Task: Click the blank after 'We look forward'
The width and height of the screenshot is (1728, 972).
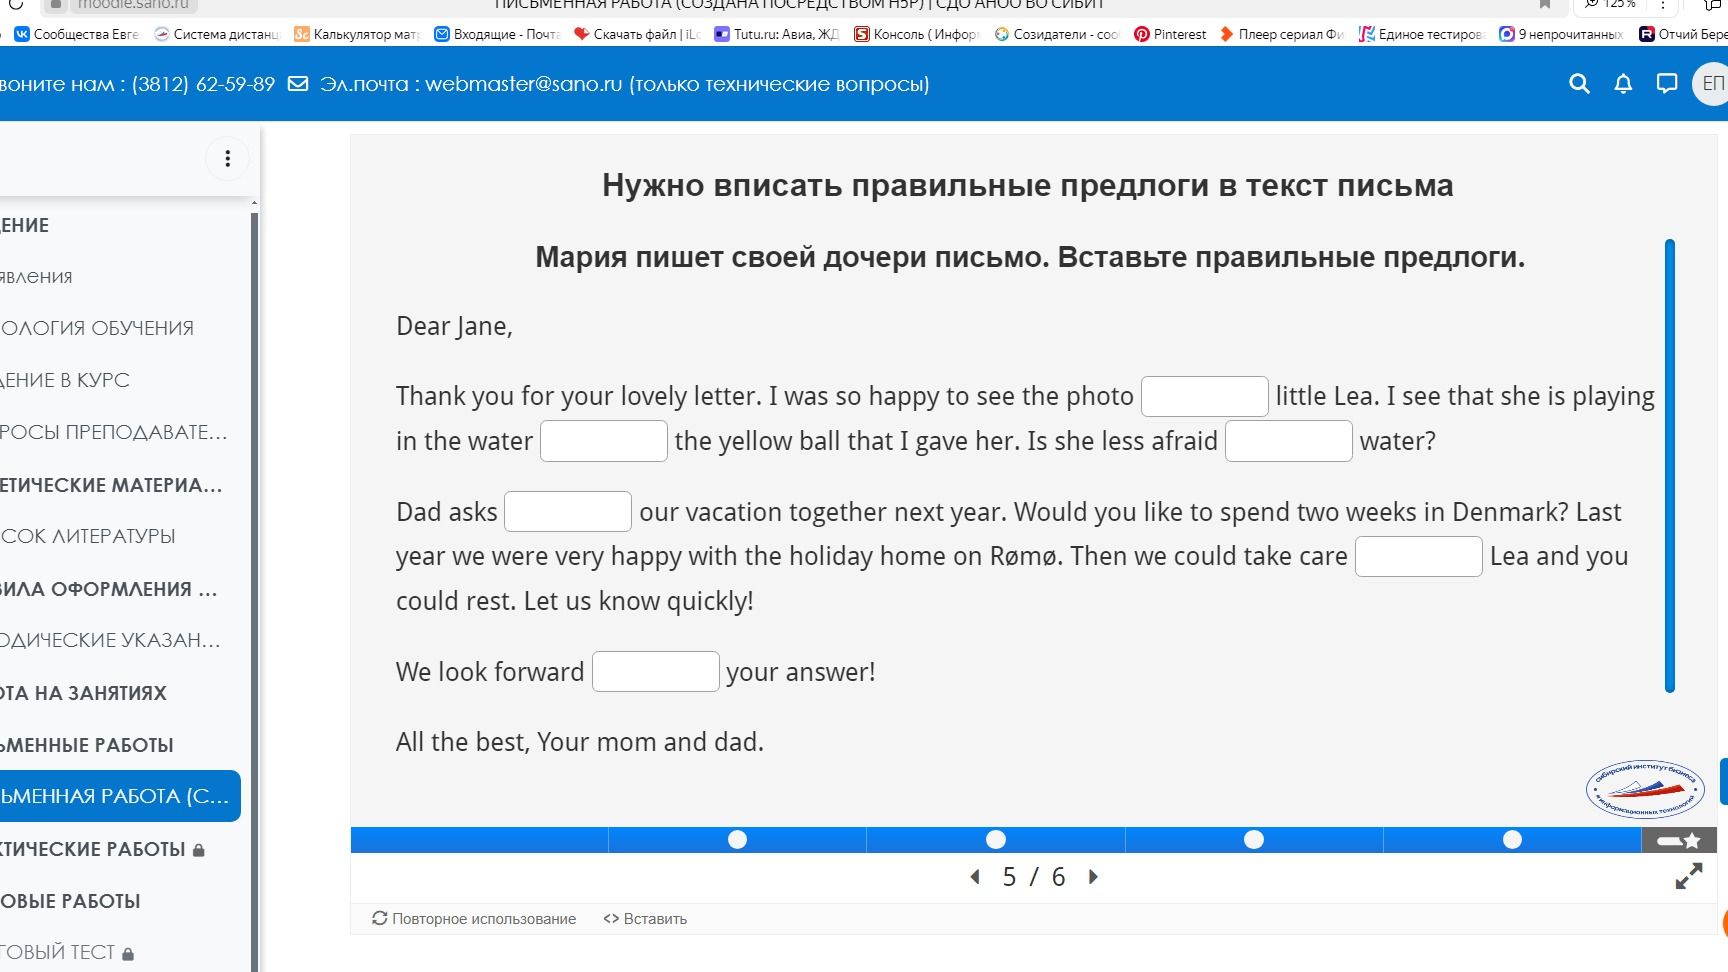Action: pos(656,672)
